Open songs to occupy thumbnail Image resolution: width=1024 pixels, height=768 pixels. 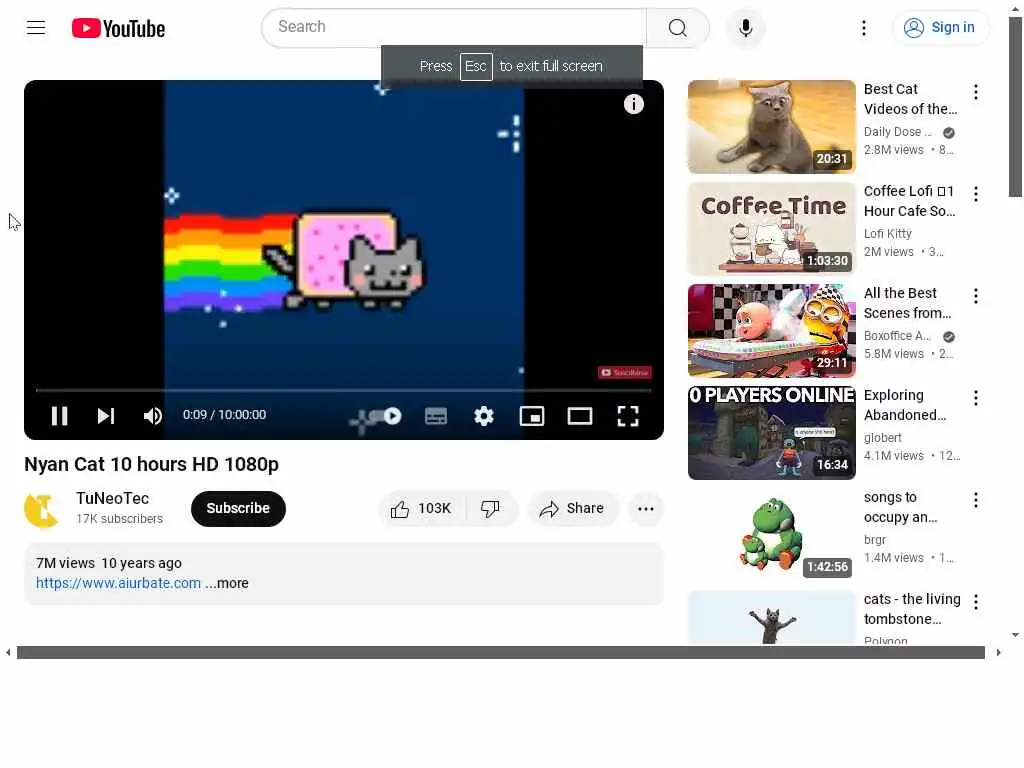(771, 534)
